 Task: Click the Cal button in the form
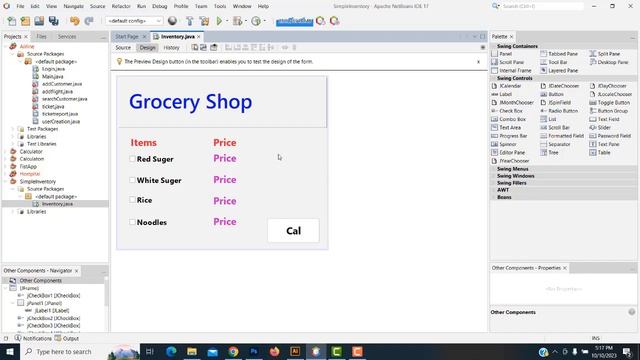click(293, 231)
